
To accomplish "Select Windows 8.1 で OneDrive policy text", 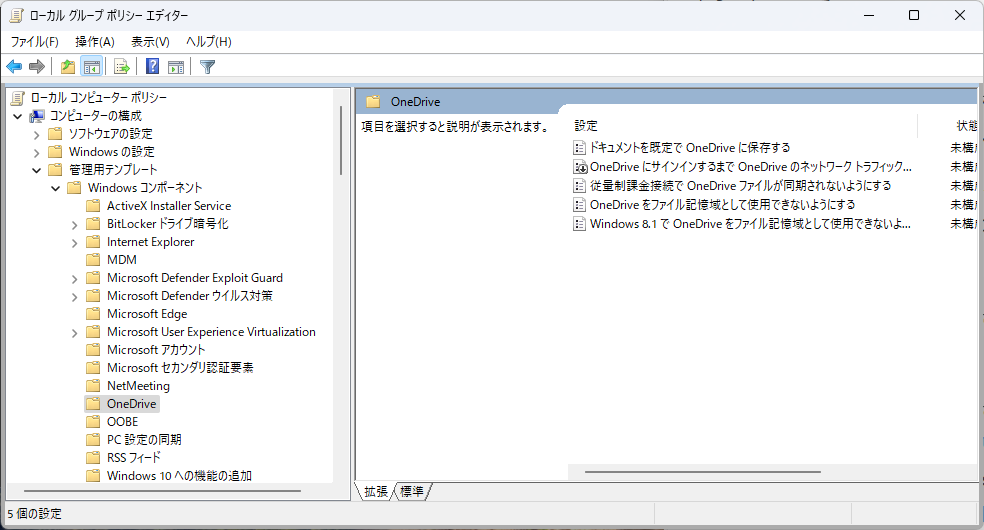I will tap(750, 223).
